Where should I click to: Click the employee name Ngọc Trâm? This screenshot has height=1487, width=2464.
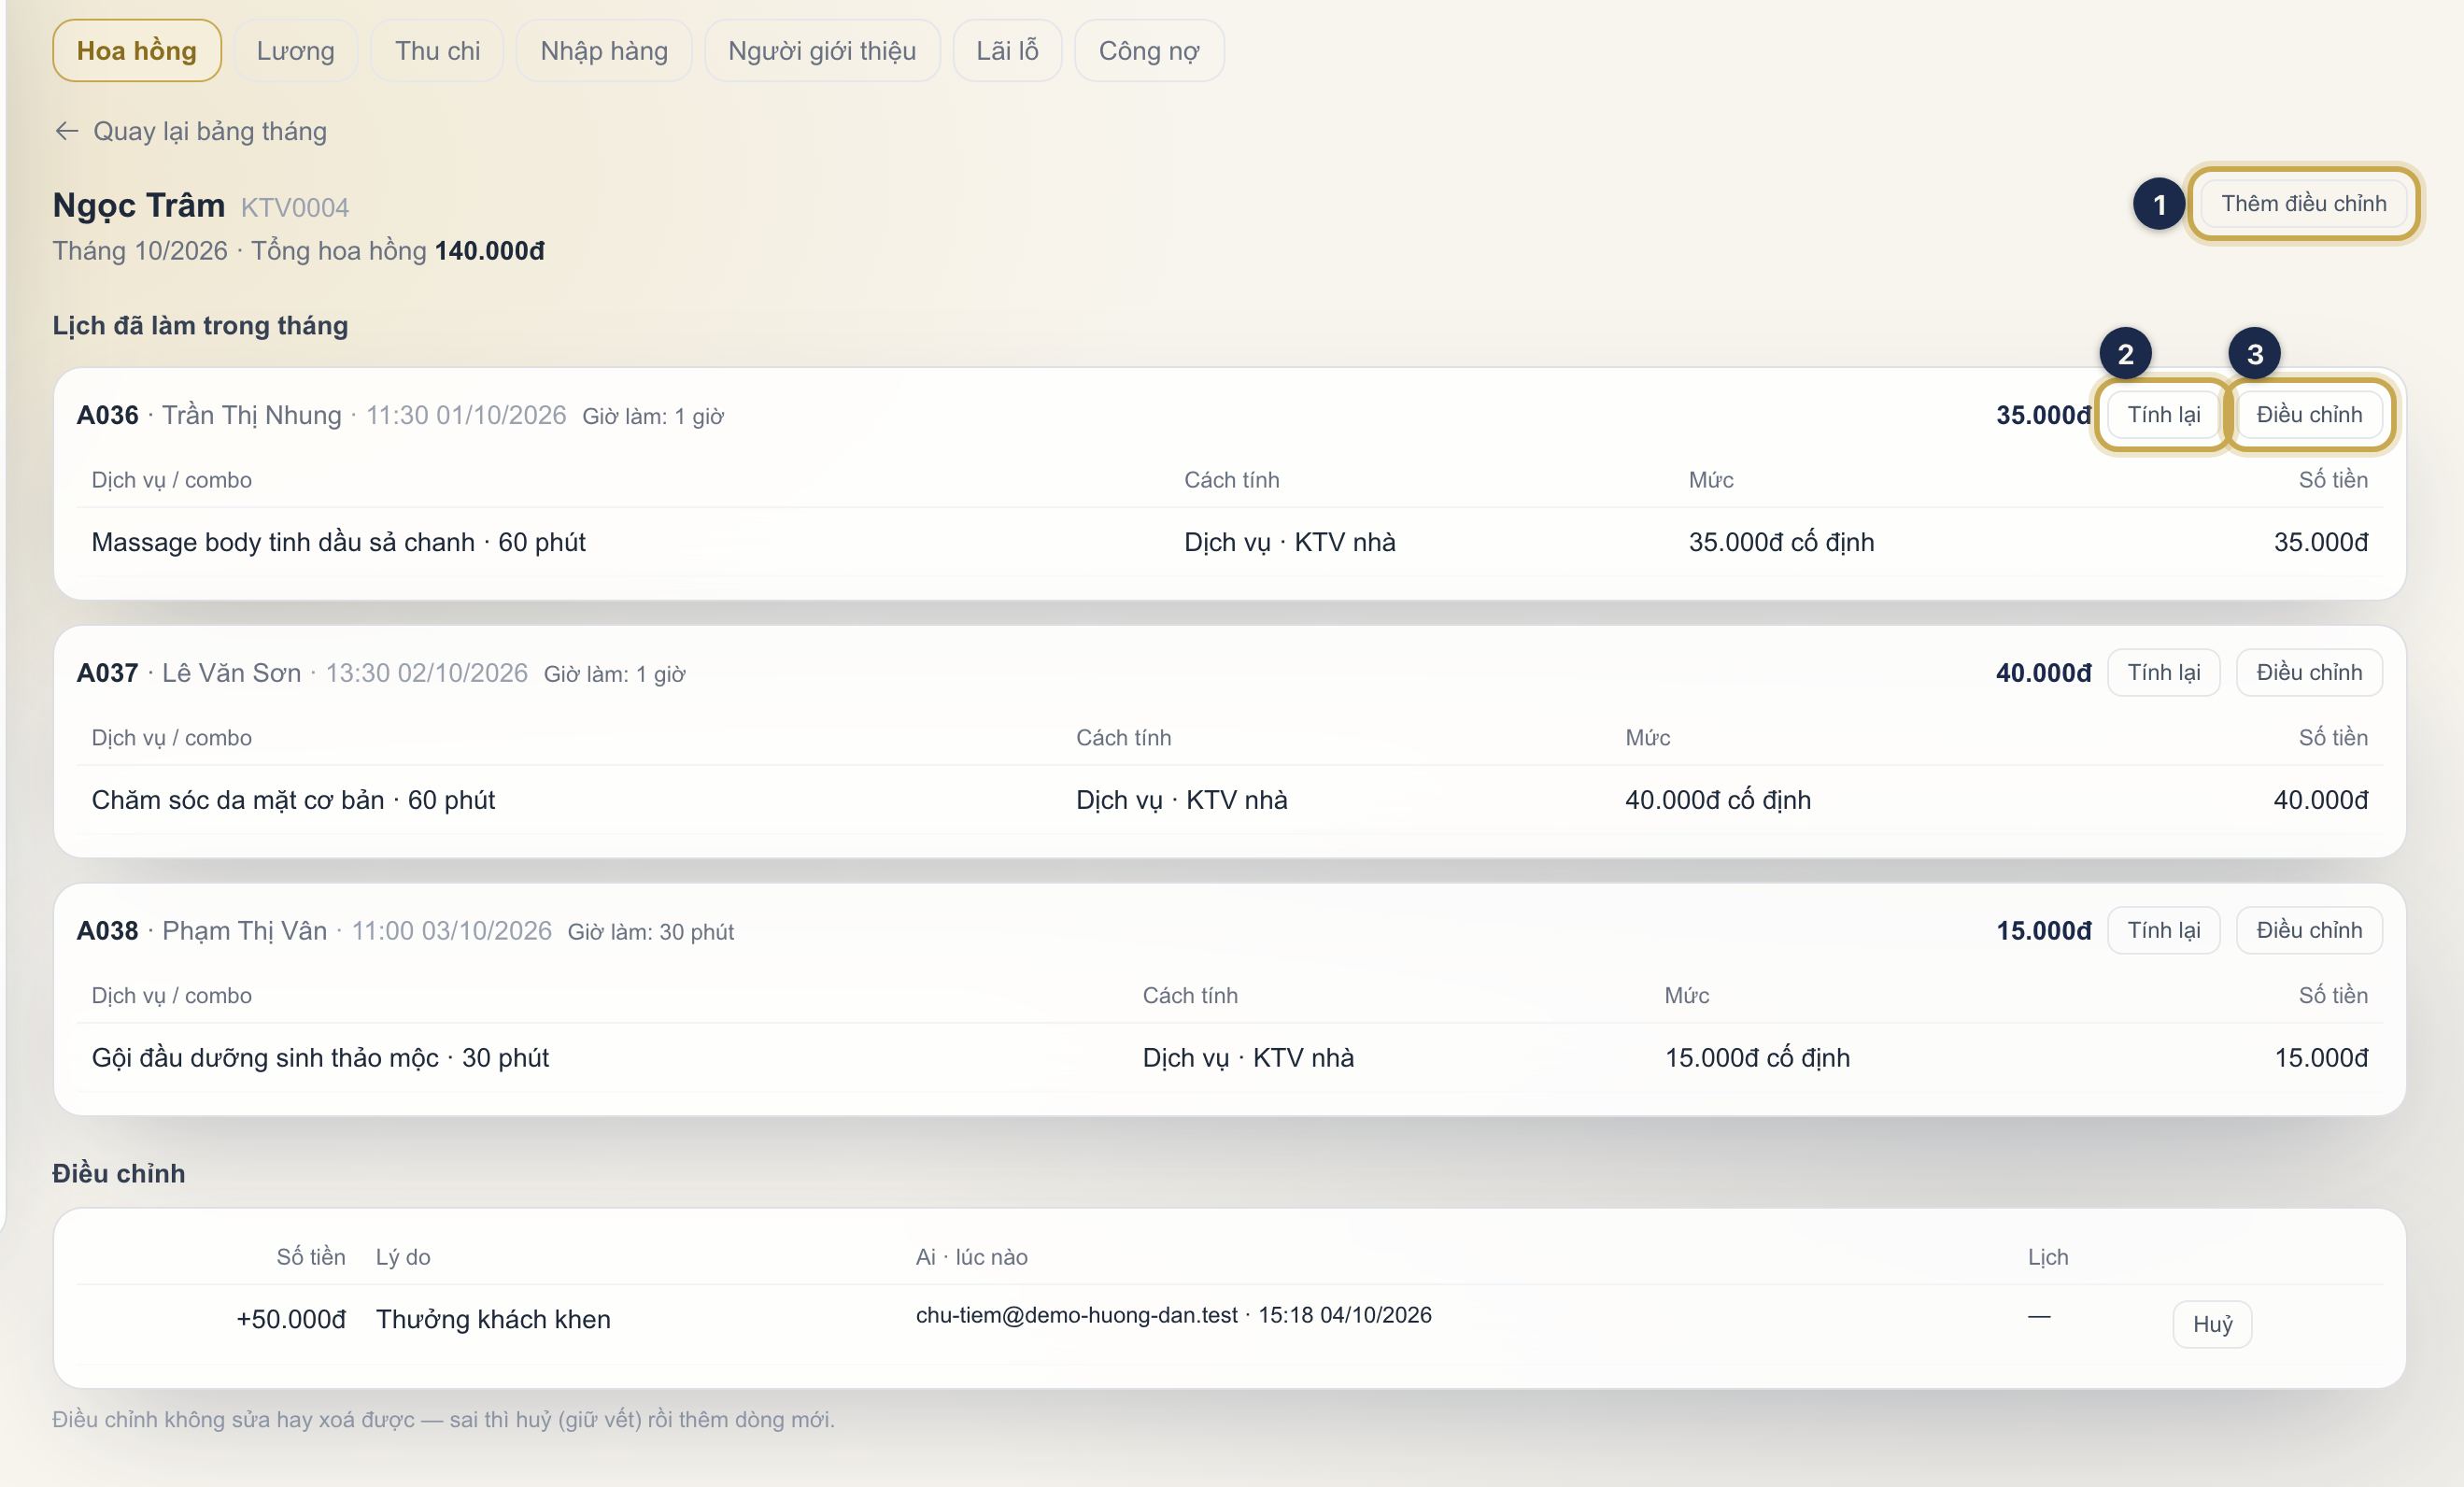[139, 205]
